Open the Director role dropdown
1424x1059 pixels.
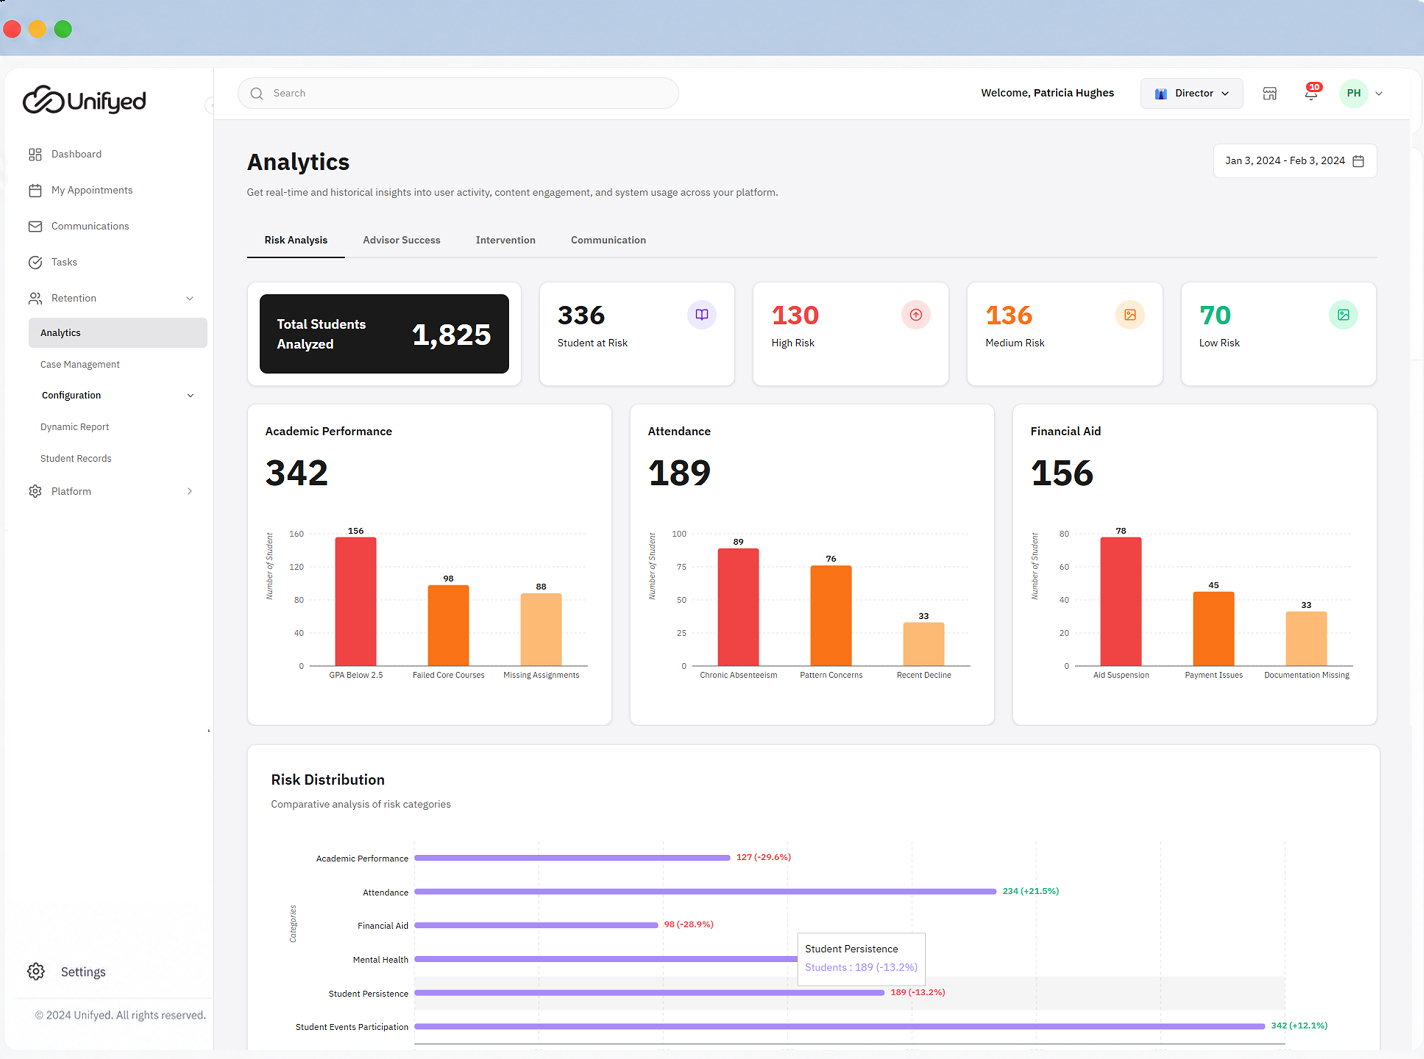click(1192, 93)
